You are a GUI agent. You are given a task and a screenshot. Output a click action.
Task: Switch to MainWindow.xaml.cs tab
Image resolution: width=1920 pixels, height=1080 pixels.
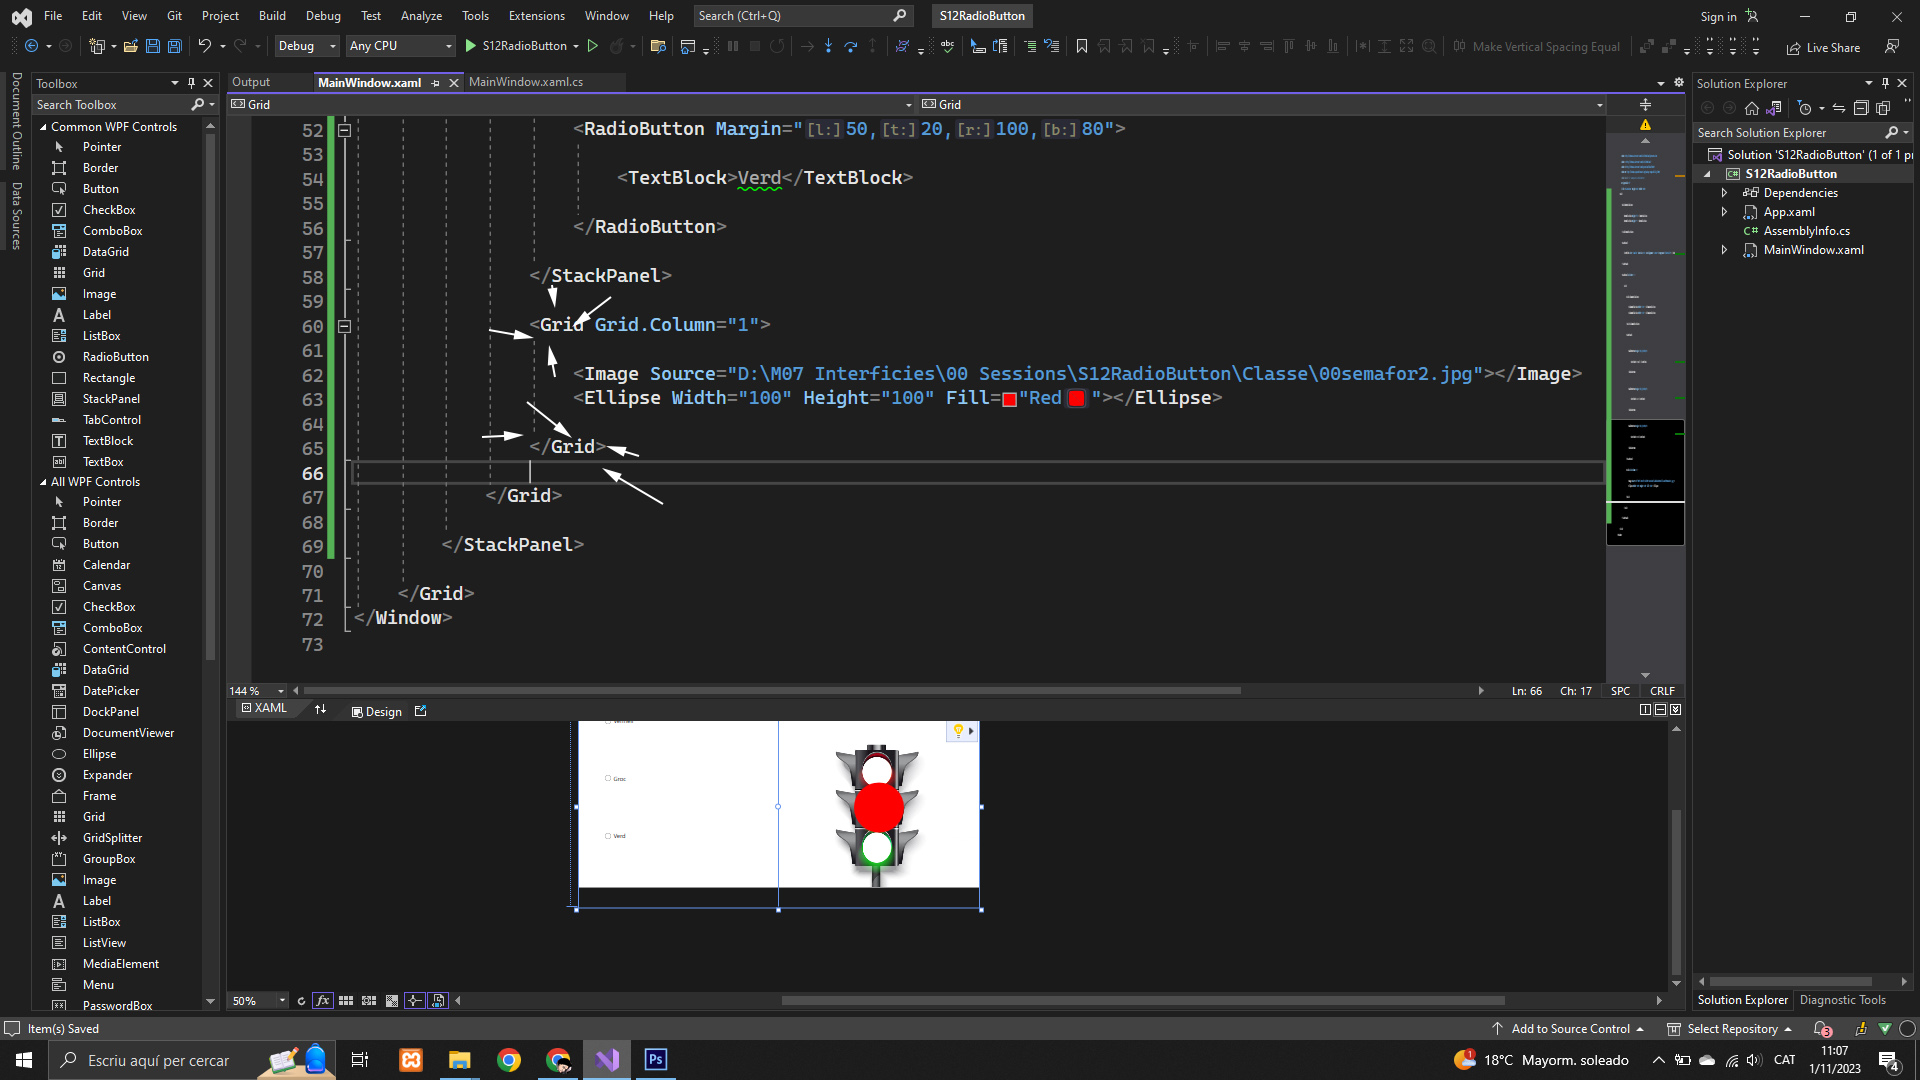tap(526, 82)
